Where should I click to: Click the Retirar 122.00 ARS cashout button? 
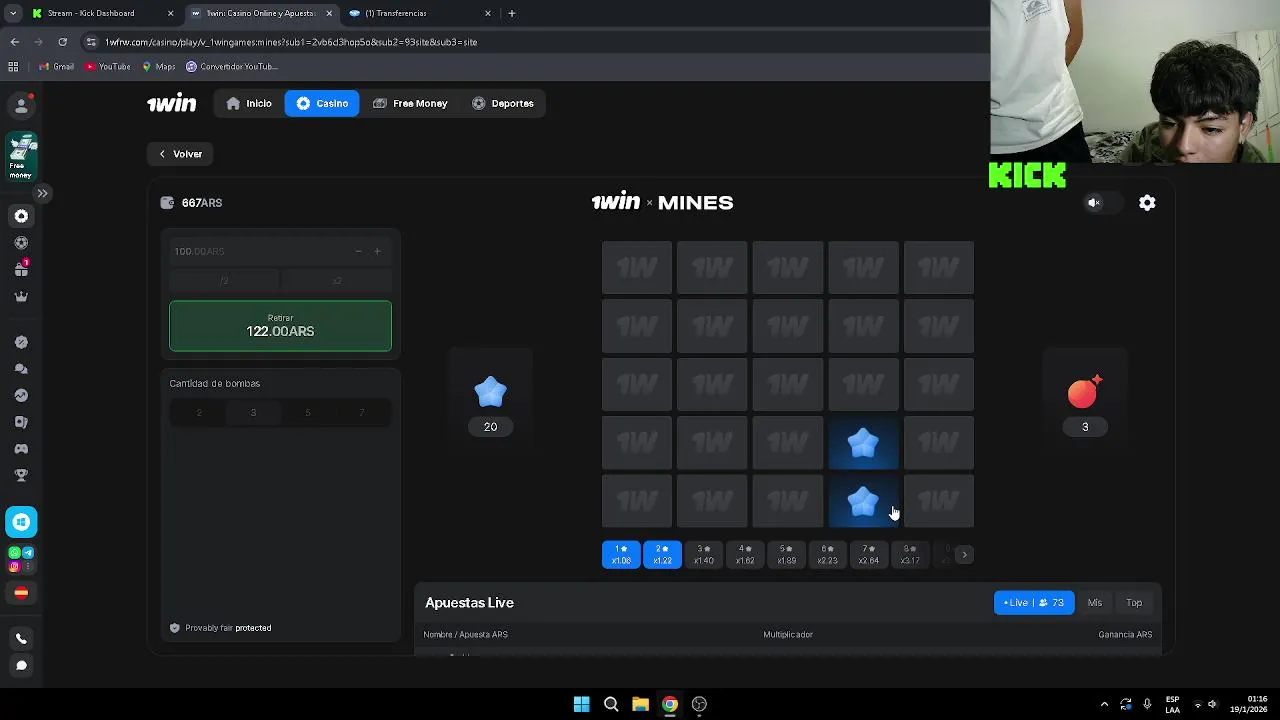pyautogui.click(x=280, y=326)
